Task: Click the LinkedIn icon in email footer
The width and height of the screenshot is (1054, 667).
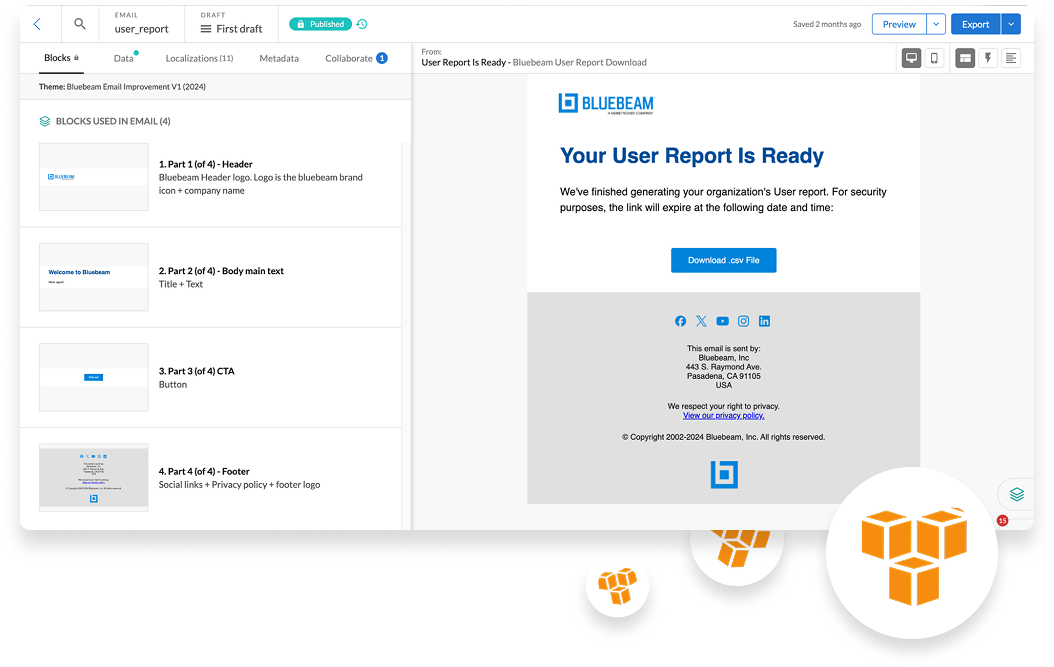Action: click(x=764, y=321)
